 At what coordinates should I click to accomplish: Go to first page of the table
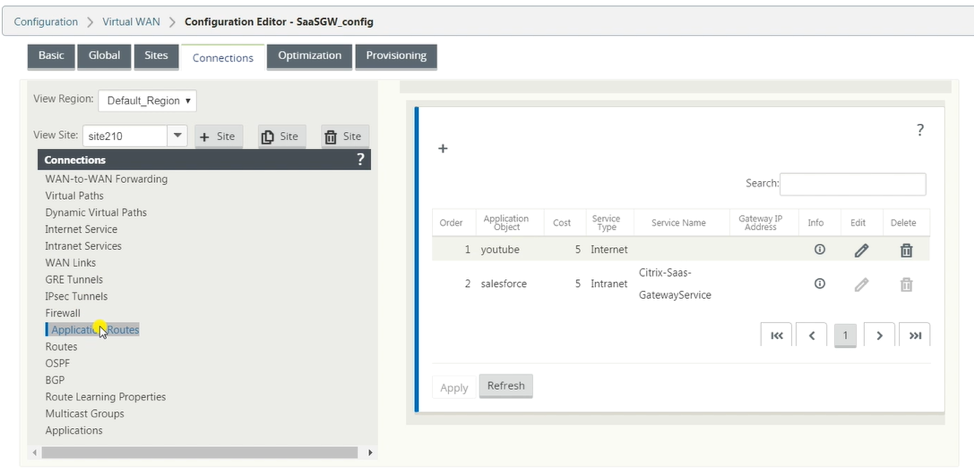[x=776, y=335]
